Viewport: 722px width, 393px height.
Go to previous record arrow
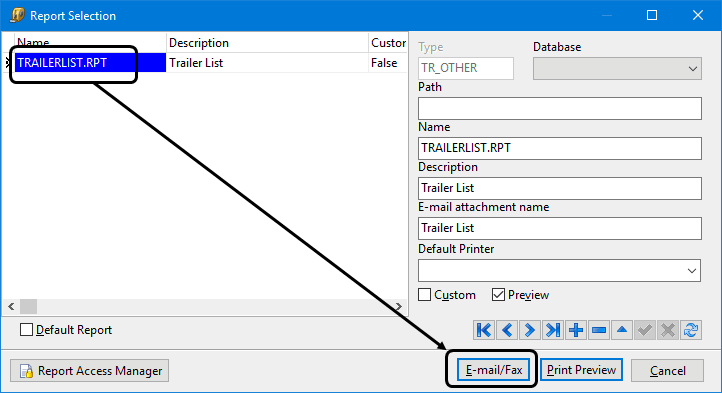click(507, 330)
